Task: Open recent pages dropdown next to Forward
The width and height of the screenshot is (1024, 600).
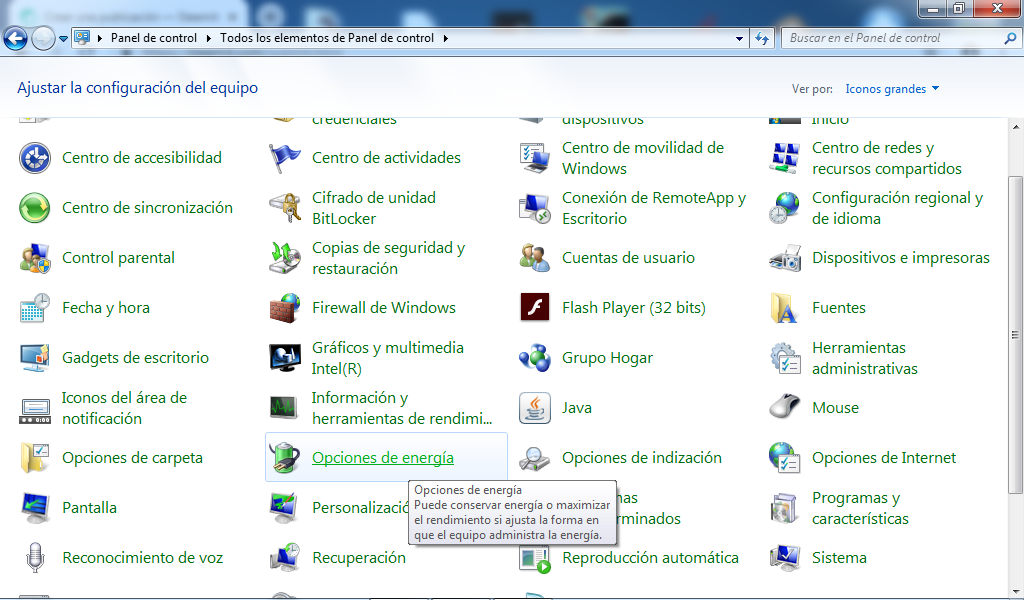Action: 63,39
